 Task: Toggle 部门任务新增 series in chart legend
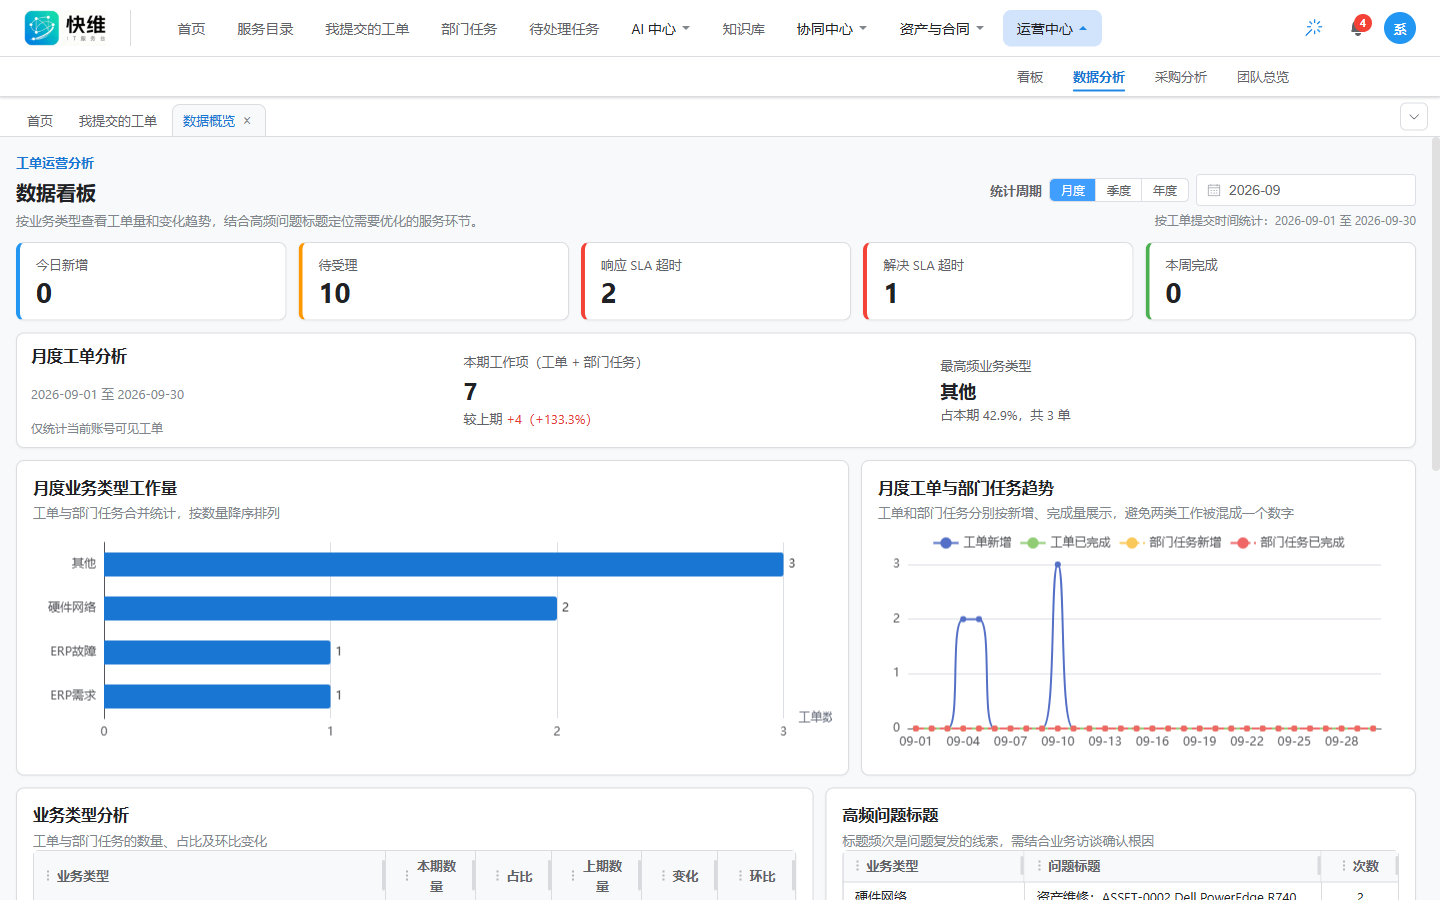click(x=1170, y=542)
